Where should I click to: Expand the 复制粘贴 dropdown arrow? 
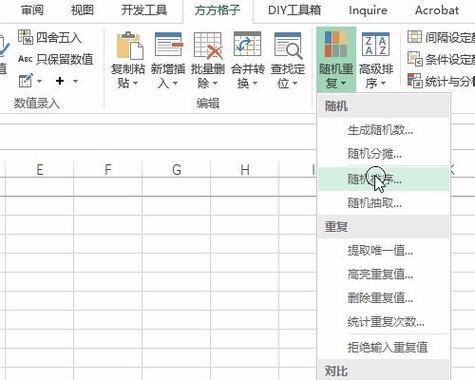pos(135,83)
